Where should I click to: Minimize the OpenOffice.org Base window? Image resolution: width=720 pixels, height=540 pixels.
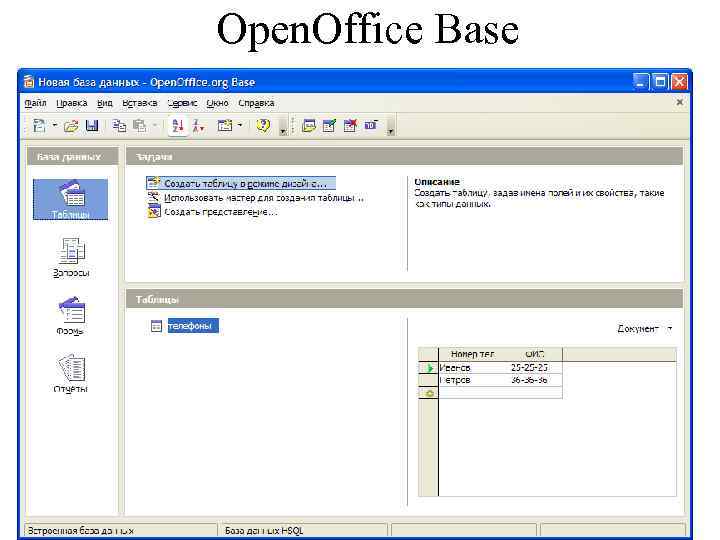coord(640,82)
